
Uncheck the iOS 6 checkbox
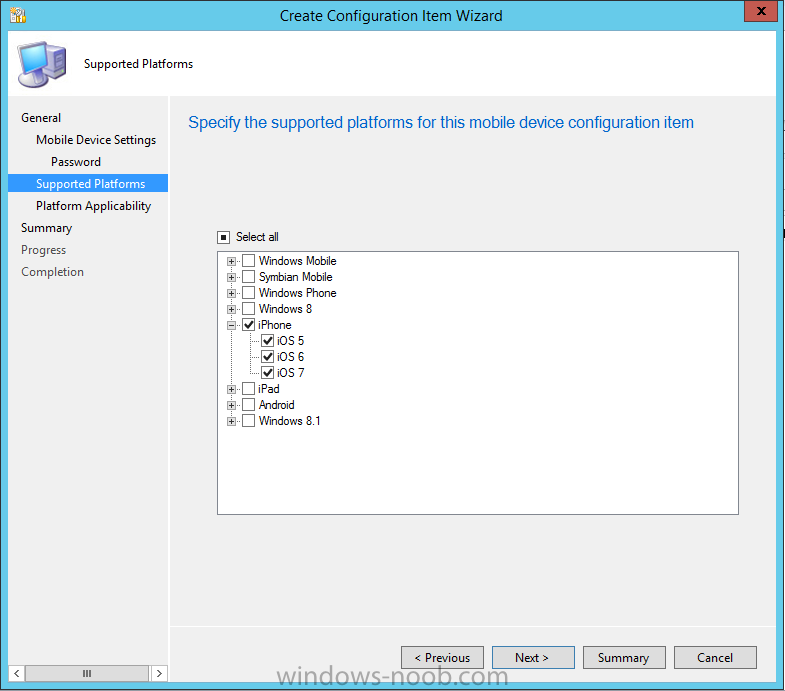click(267, 357)
